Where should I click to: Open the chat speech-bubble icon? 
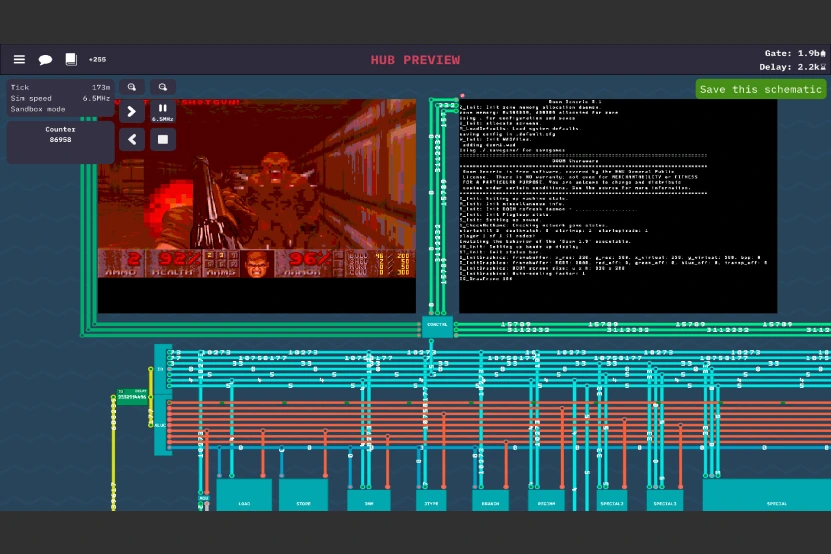pyautogui.click(x=45, y=59)
